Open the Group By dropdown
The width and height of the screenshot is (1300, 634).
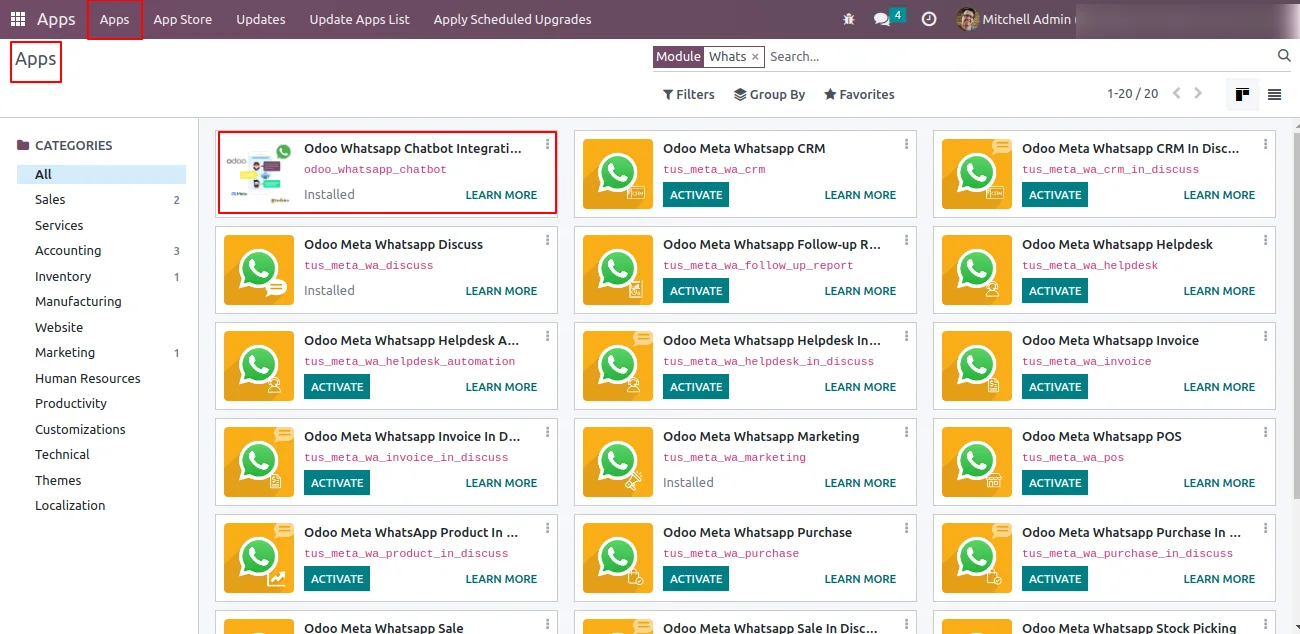tap(769, 94)
